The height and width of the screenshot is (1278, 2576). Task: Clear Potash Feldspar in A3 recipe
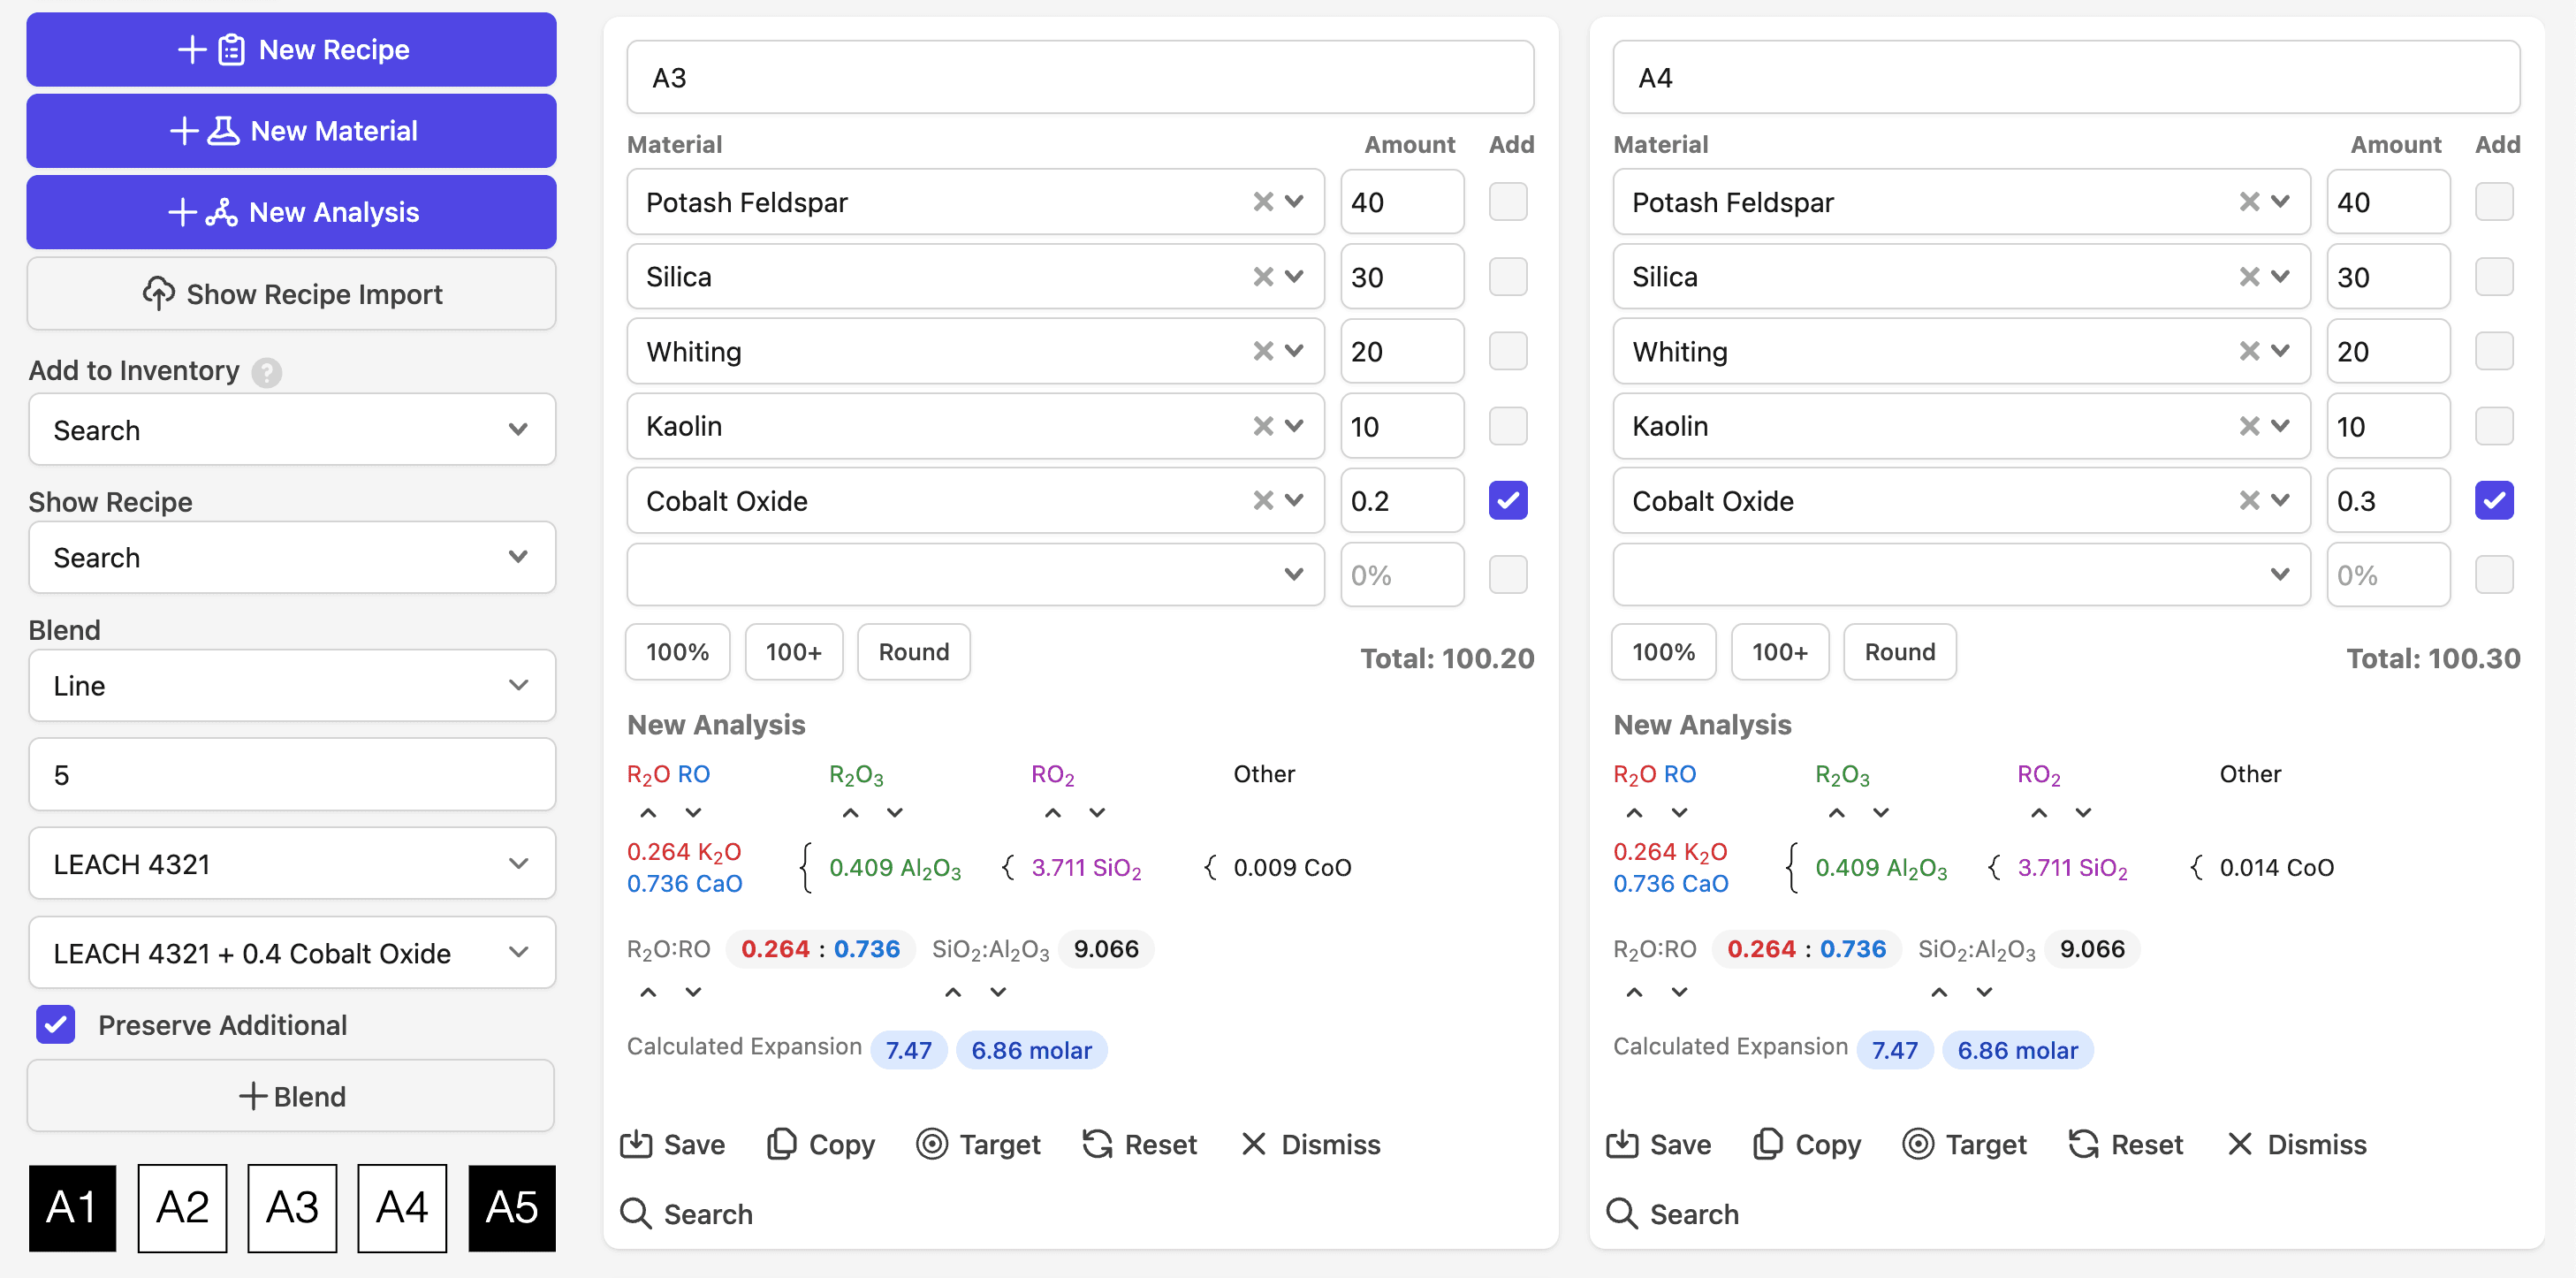click(1262, 202)
